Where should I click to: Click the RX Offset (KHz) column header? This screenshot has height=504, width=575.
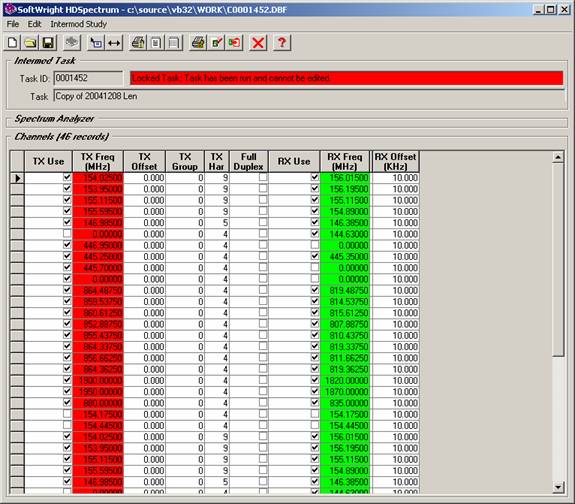tap(395, 161)
